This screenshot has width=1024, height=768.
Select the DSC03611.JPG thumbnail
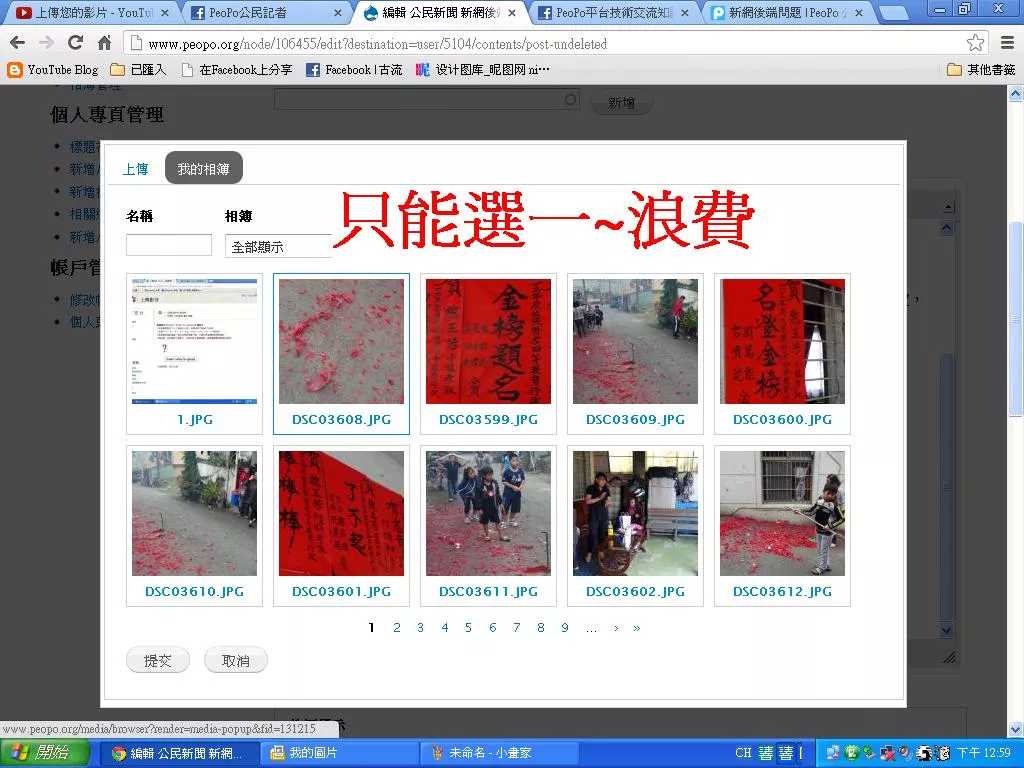[x=488, y=526]
